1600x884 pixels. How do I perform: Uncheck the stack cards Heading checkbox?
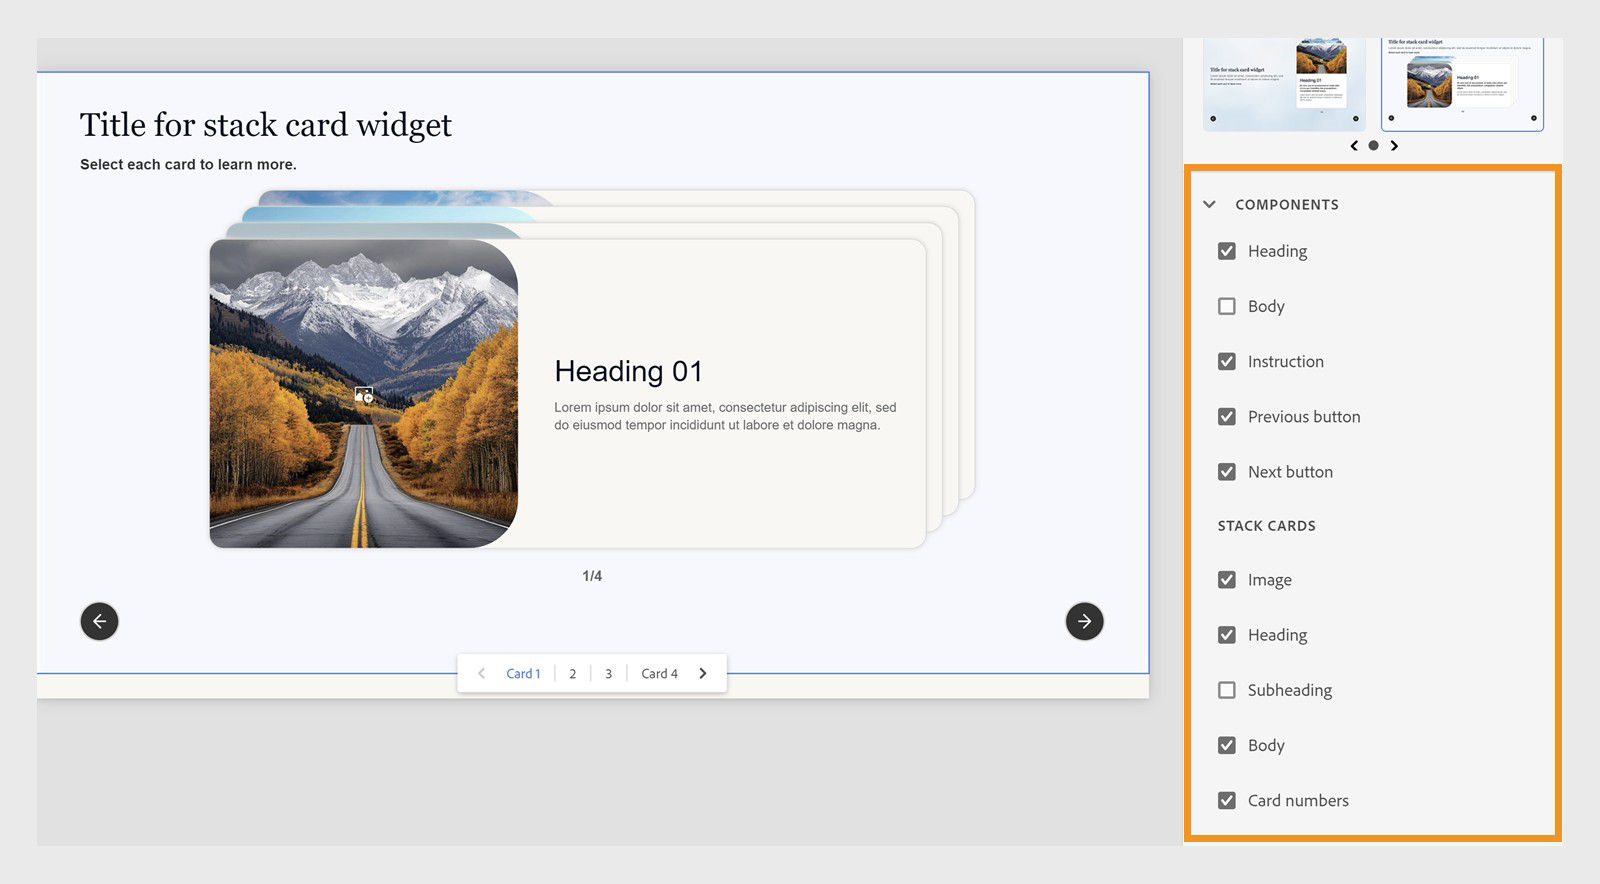coord(1227,634)
